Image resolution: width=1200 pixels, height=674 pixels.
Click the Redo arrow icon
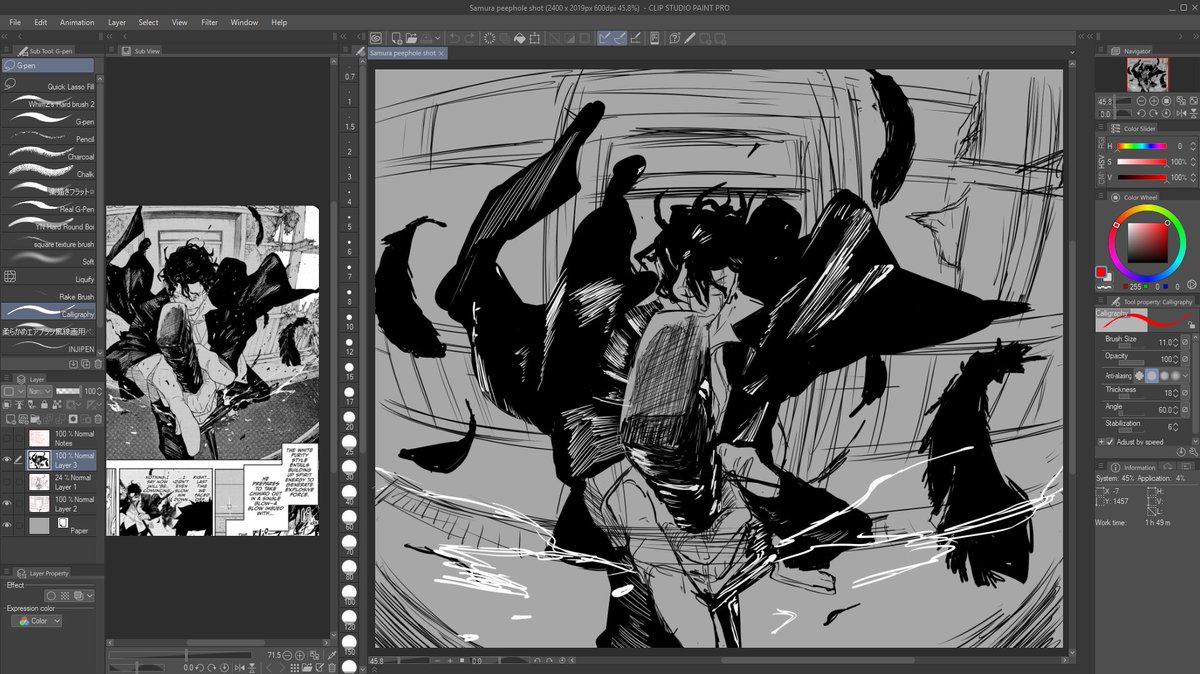(x=471, y=38)
